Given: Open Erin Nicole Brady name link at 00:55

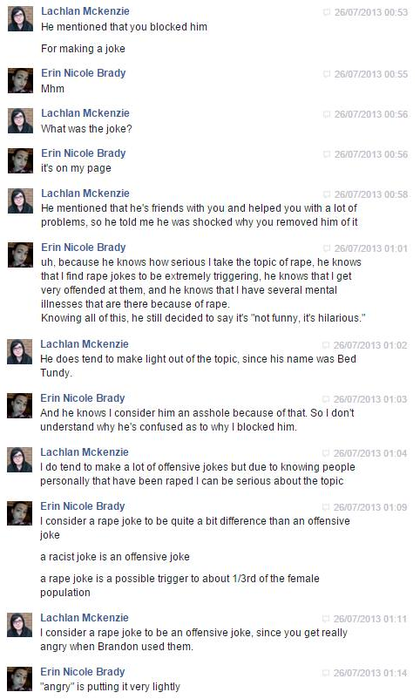Looking at the screenshot, I should point(83,73).
